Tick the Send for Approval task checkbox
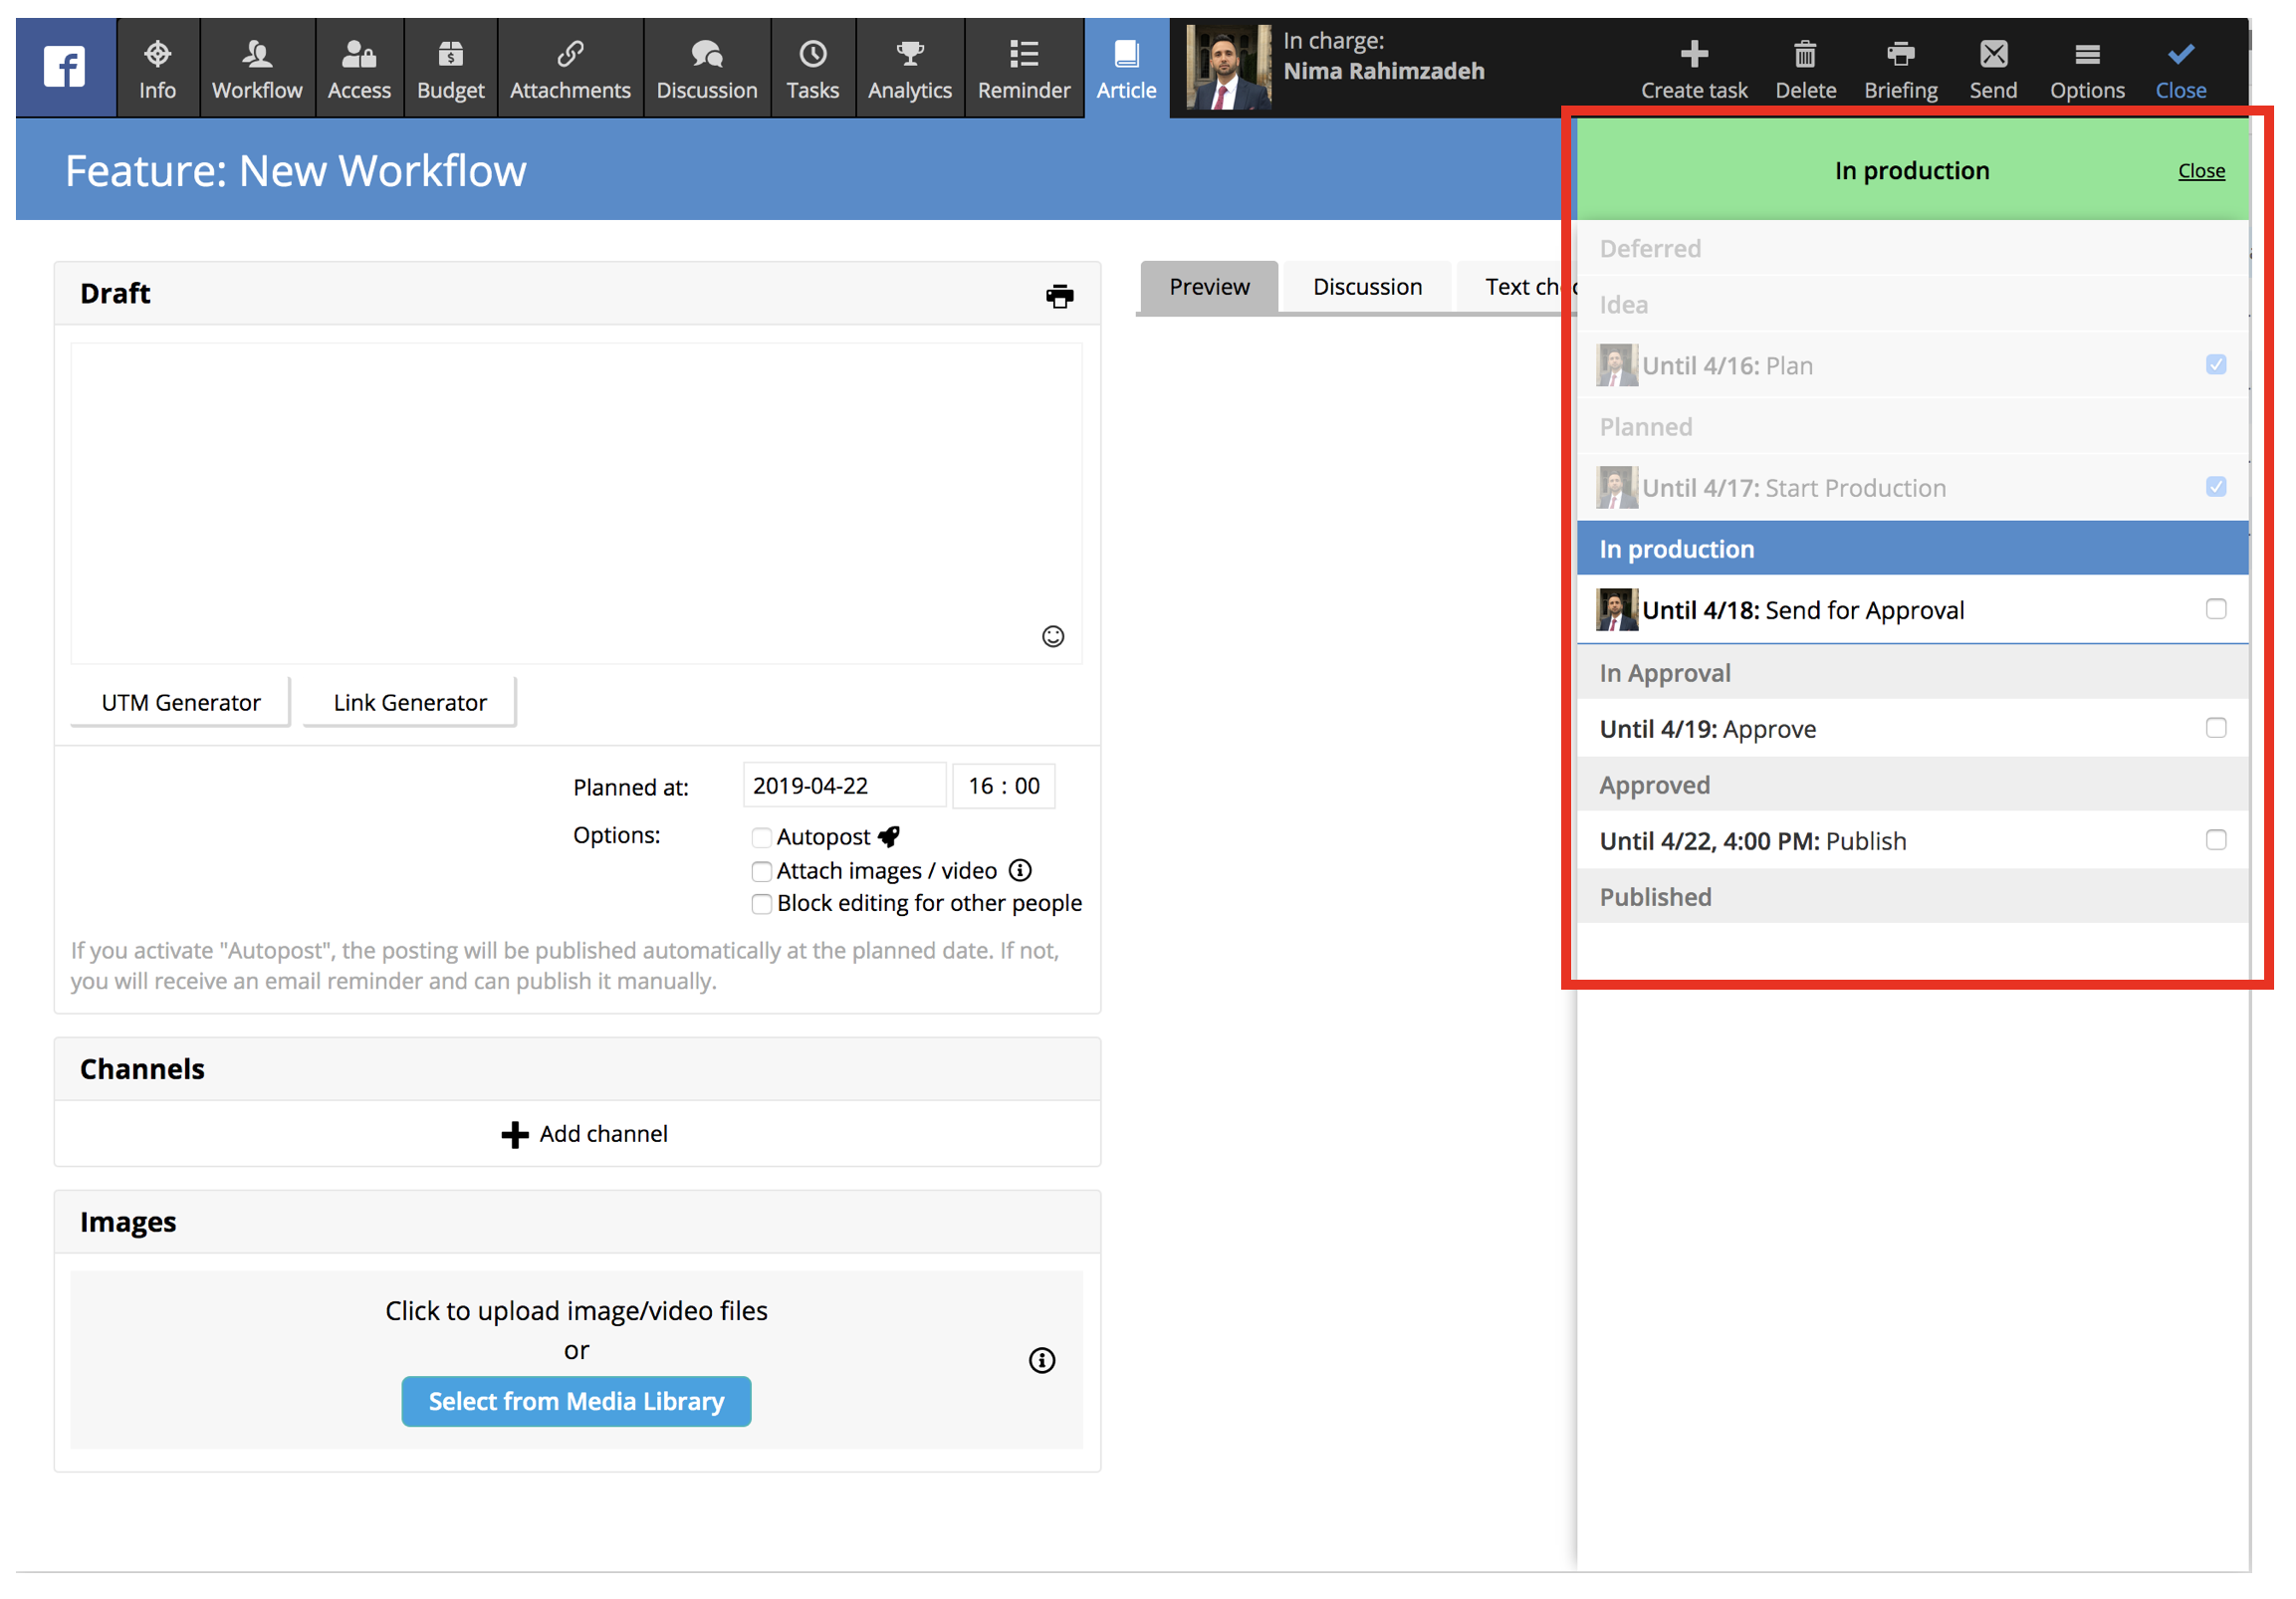 pyautogui.click(x=2215, y=609)
